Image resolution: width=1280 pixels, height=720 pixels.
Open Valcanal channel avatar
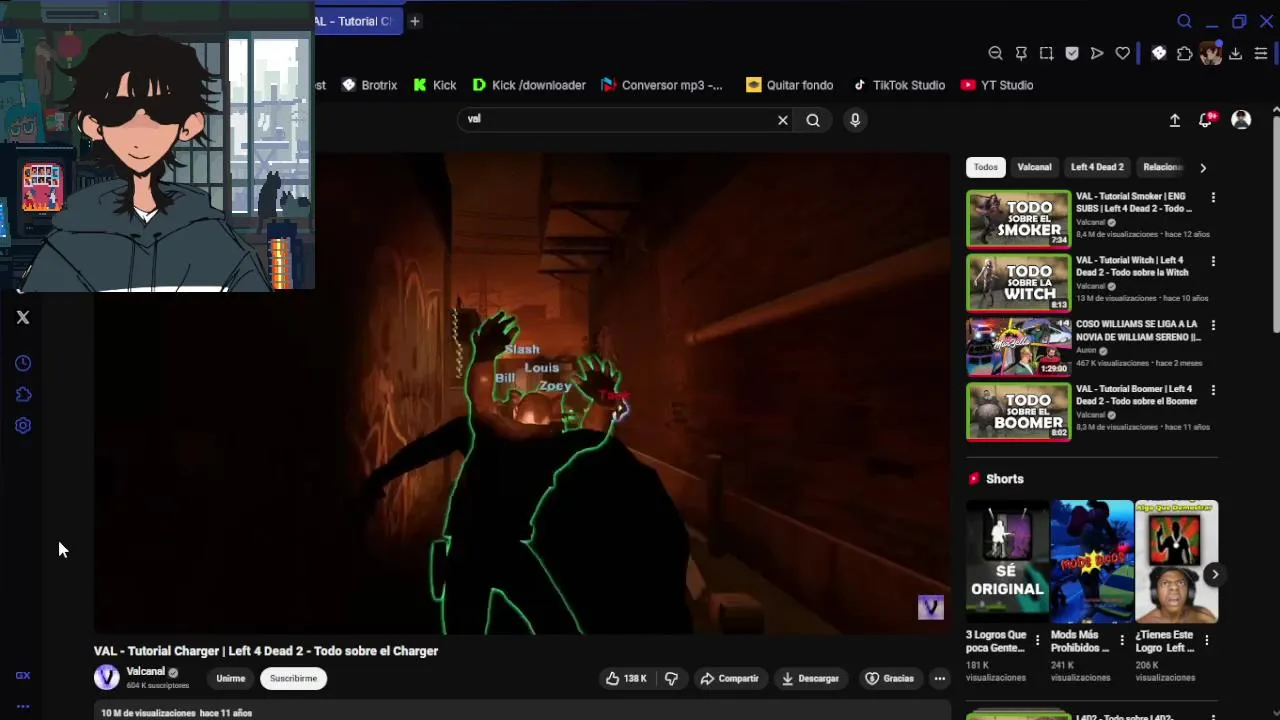[106, 678]
